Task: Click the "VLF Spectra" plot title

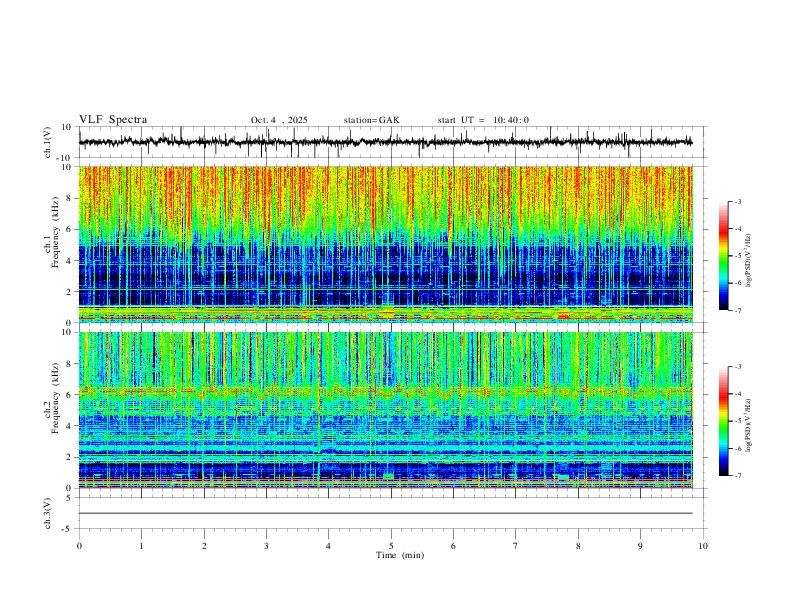Action: (x=113, y=120)
